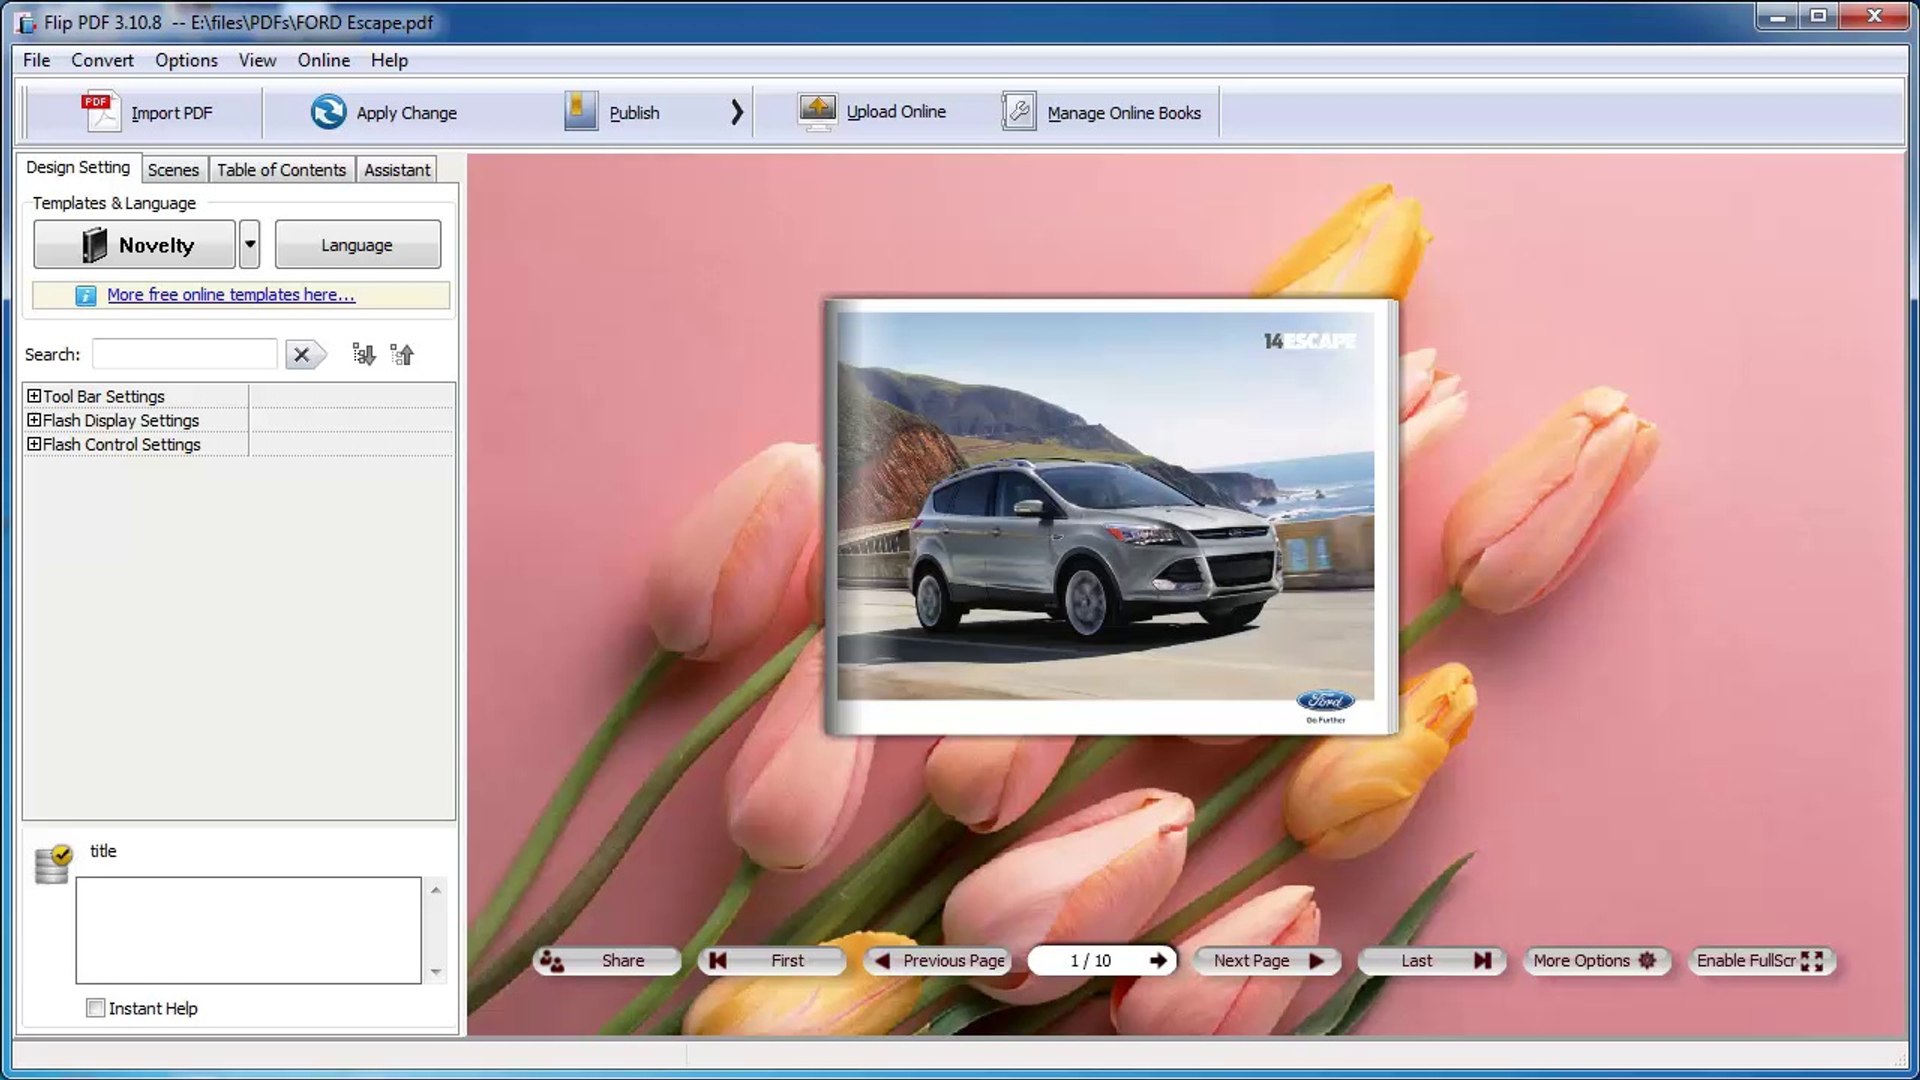Go to Next Page of flipbook
Image resolution: width=1920 pixels, height=1080 pixels.
pos(1267,961)
